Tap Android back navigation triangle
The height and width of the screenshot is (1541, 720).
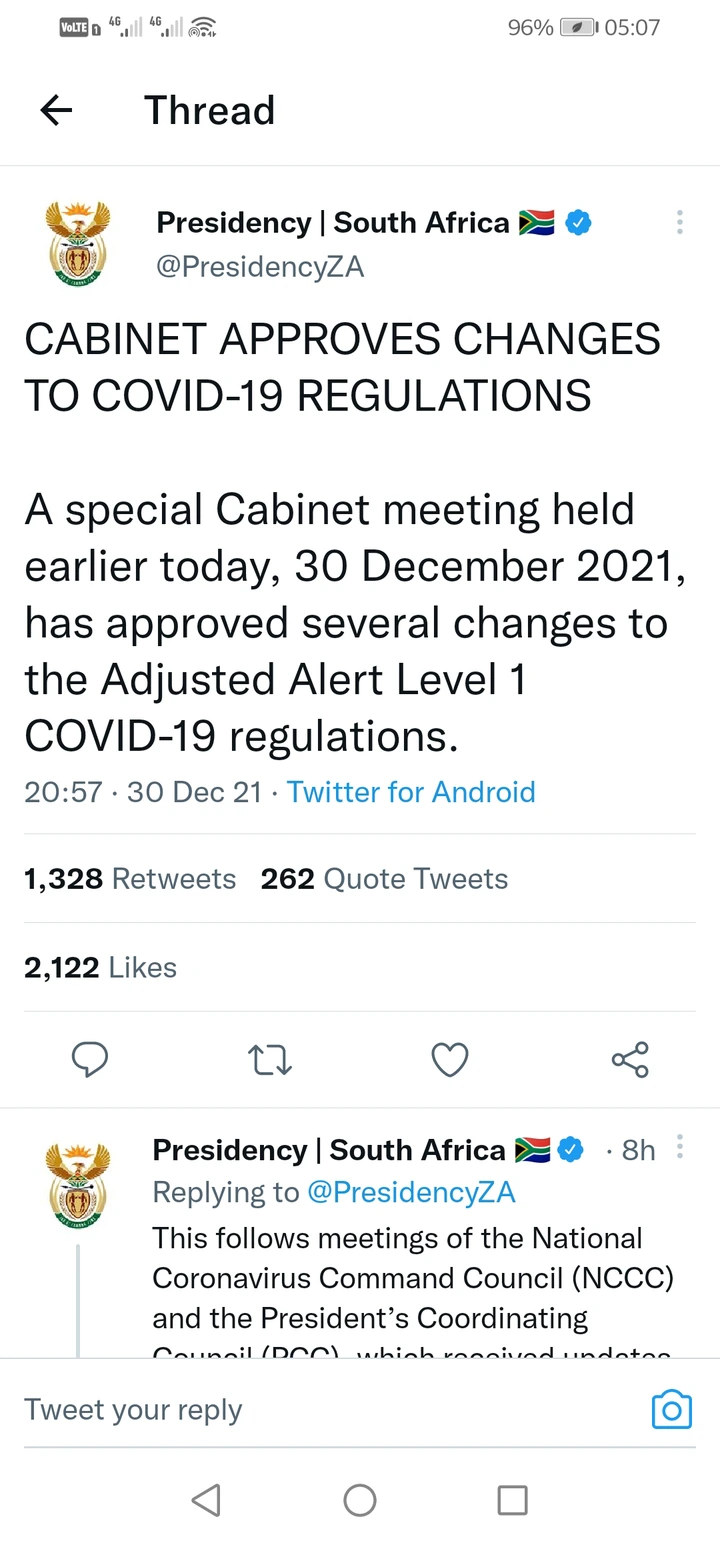(206, 1499)
